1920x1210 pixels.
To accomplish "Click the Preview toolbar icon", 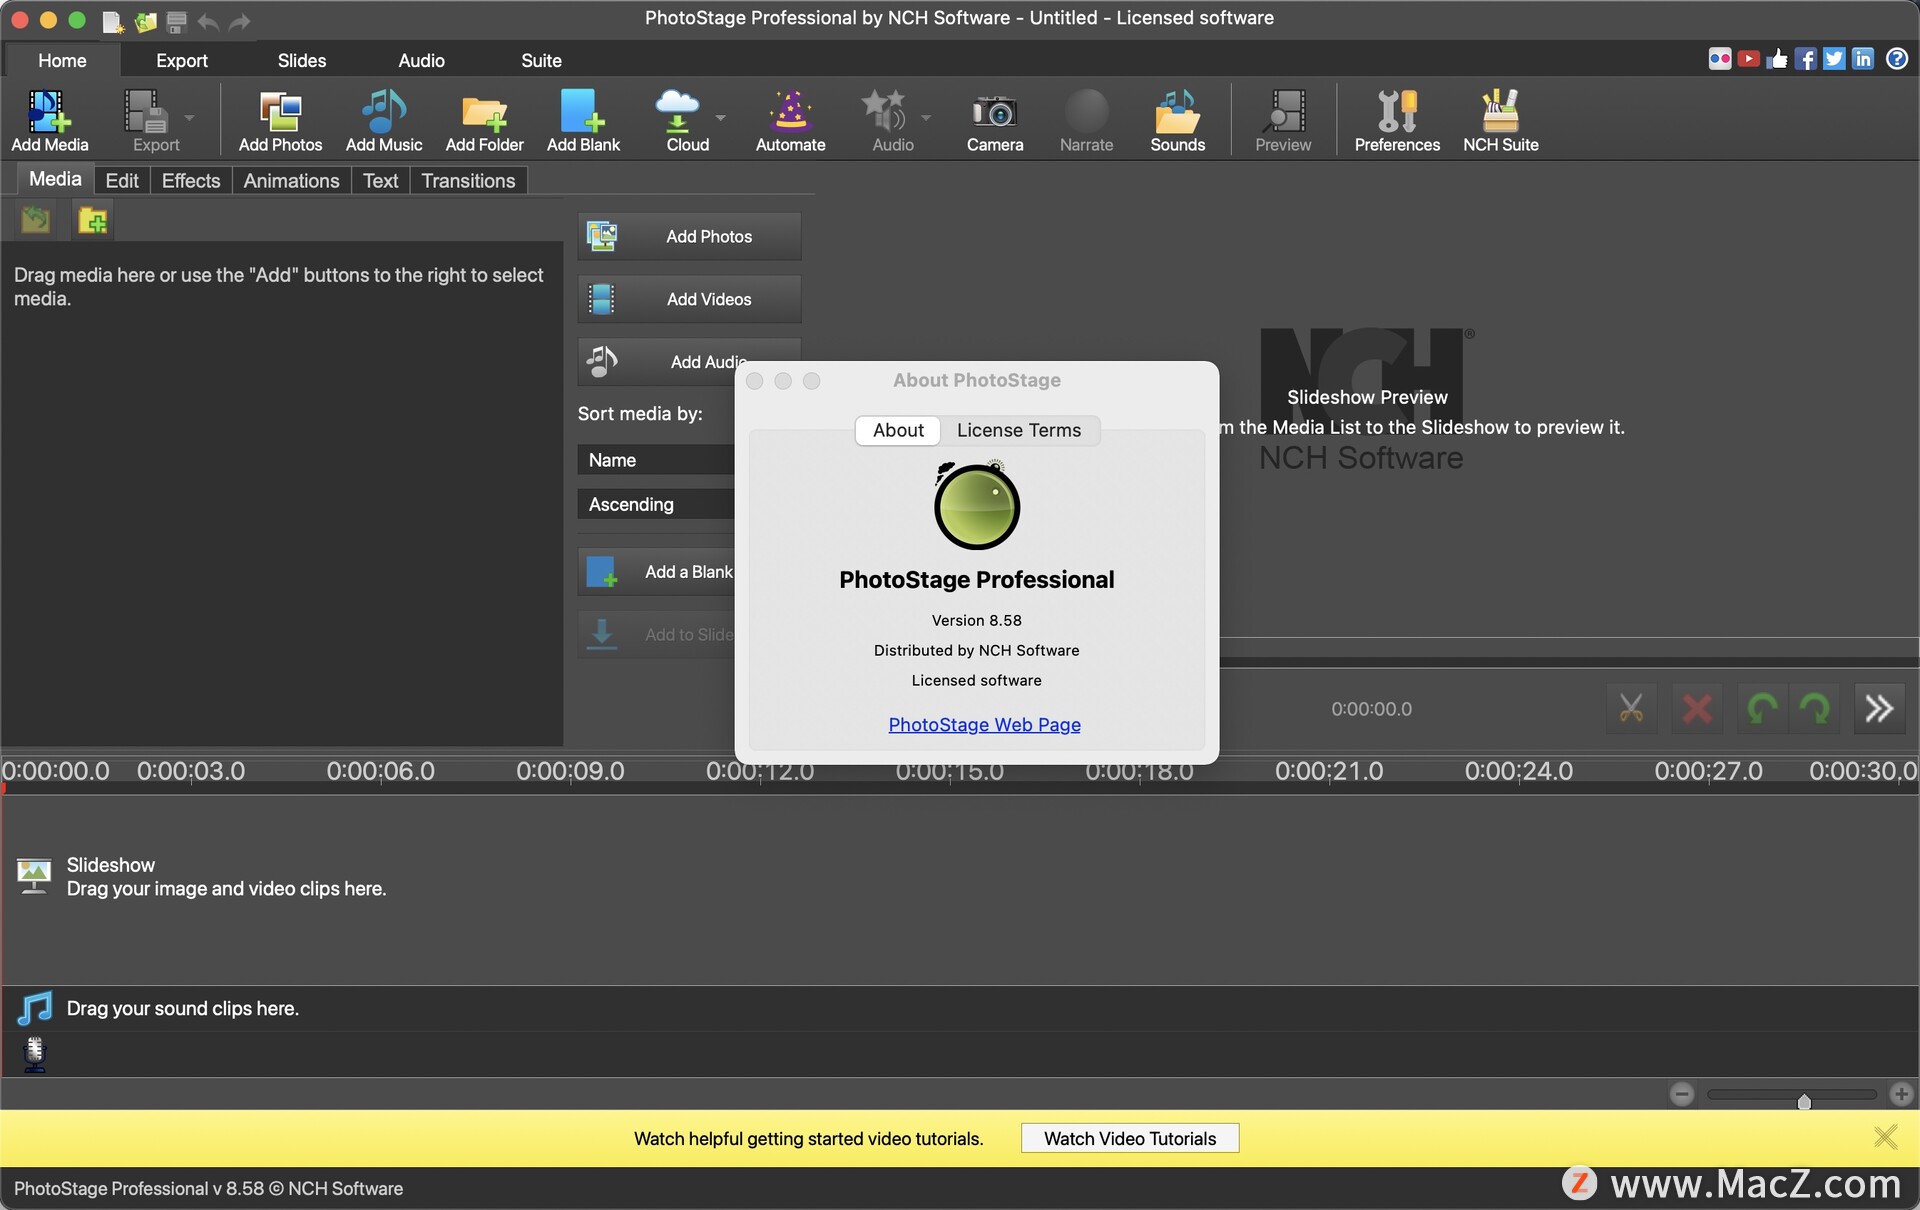I will (x=1283, y=120).
